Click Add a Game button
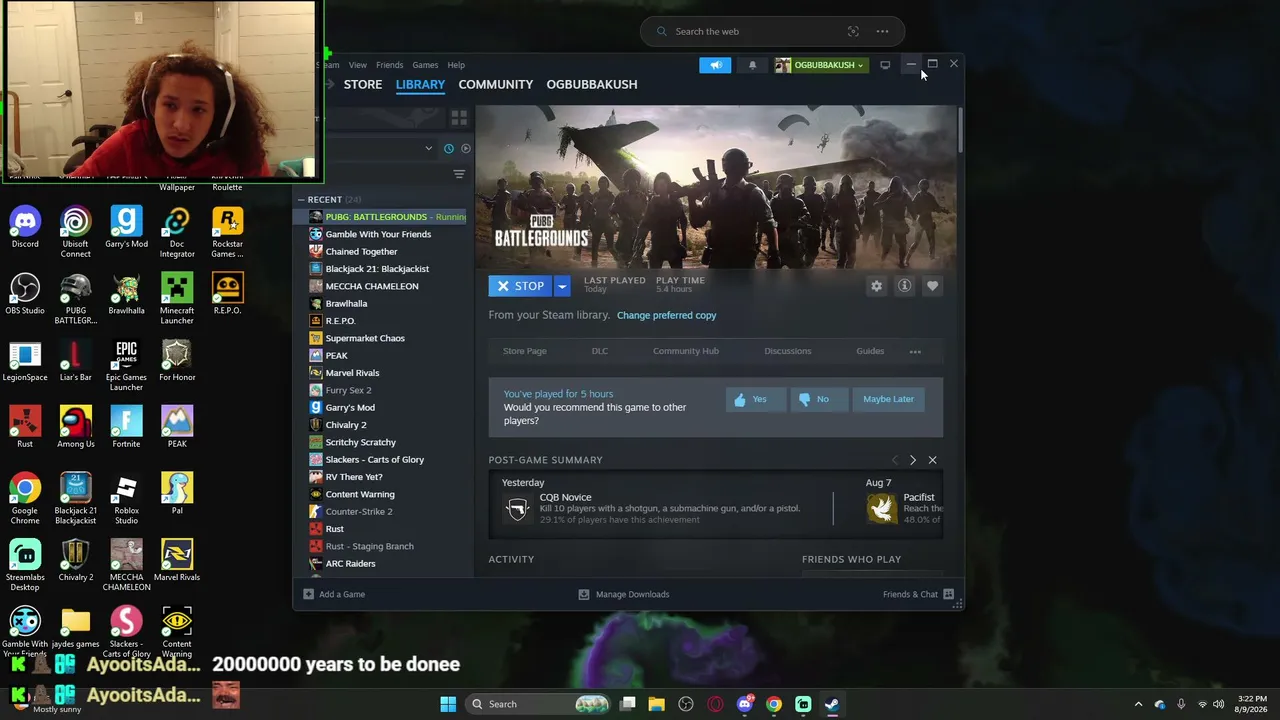1280x720 pixels. 334,594
